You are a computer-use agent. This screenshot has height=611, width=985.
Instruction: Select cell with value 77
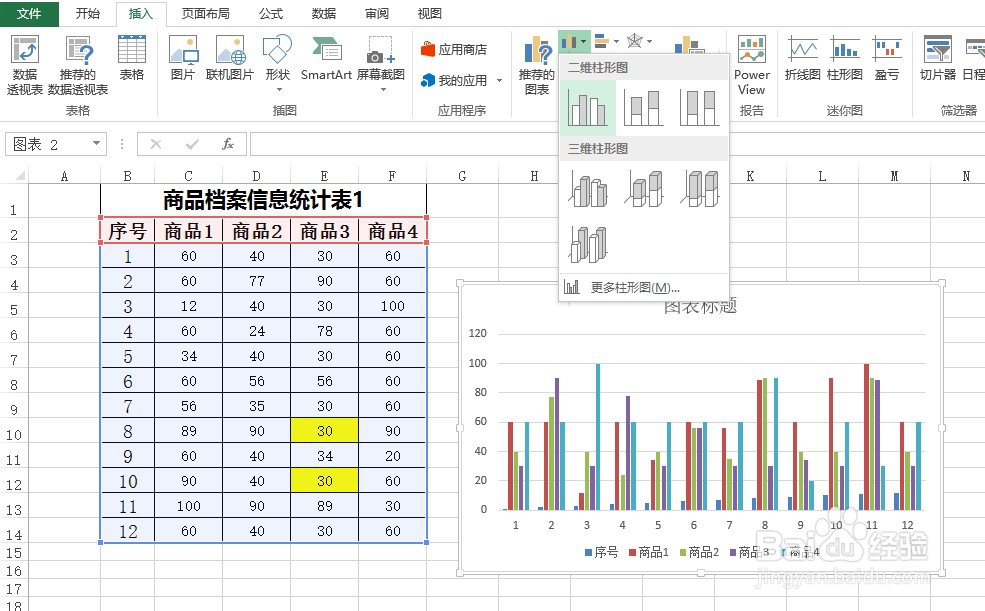(257, 281)
